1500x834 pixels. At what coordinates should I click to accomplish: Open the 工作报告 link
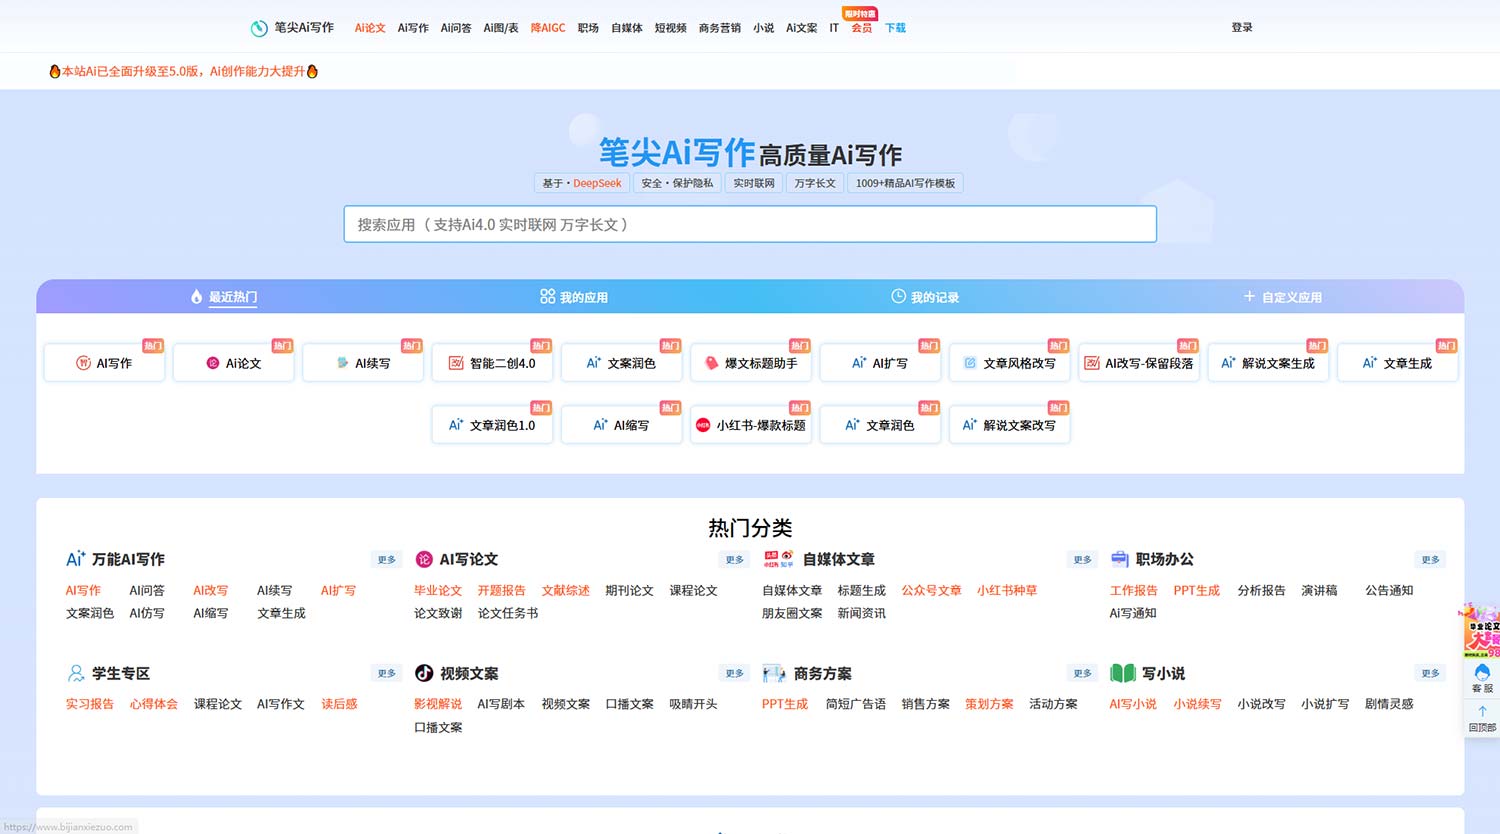click(1133, 591)
